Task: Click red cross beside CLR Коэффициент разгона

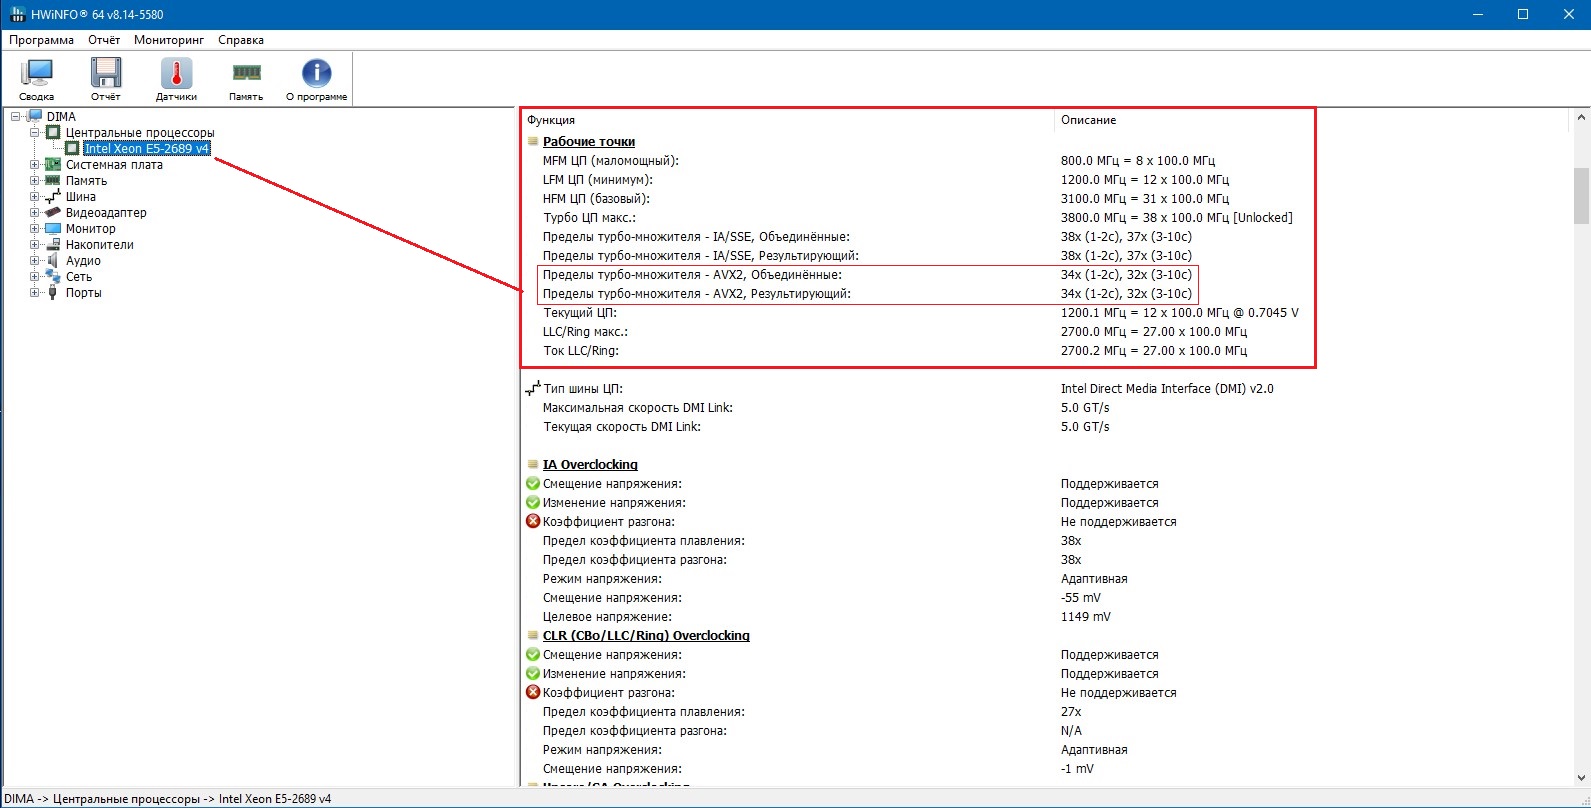Action: (533, 693)
